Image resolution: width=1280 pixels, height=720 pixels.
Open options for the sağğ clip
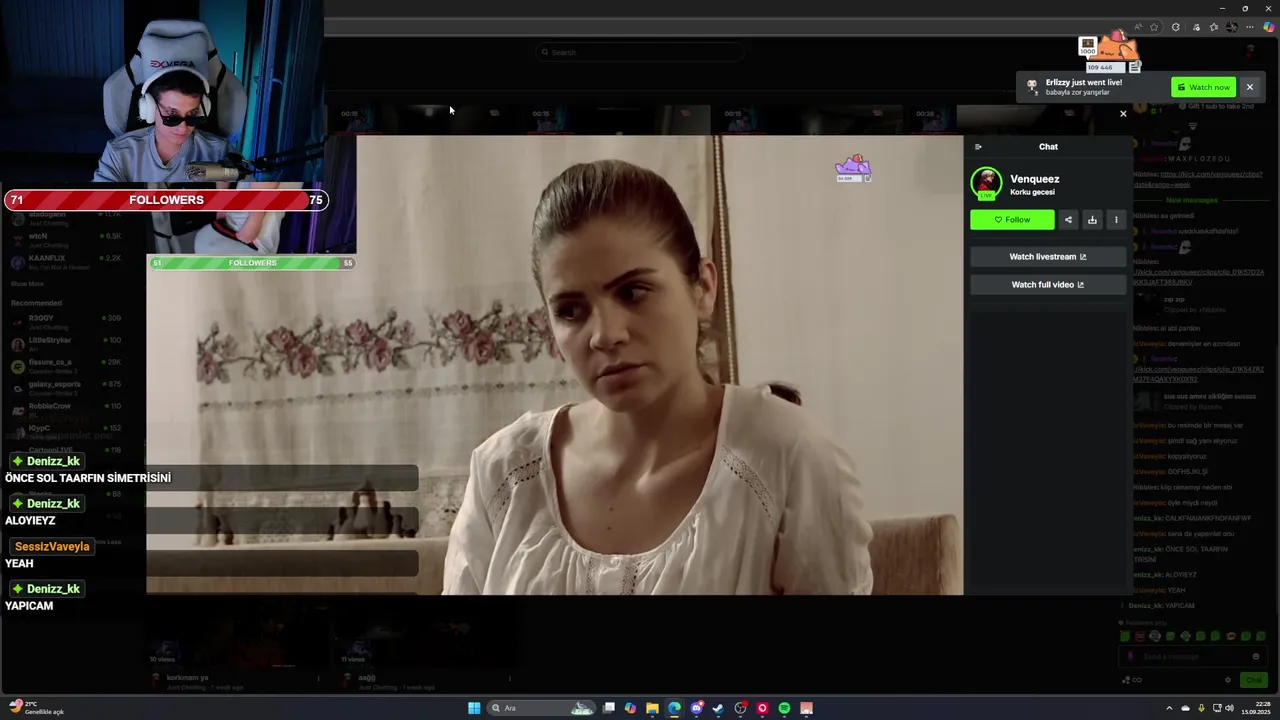point(510,679)
